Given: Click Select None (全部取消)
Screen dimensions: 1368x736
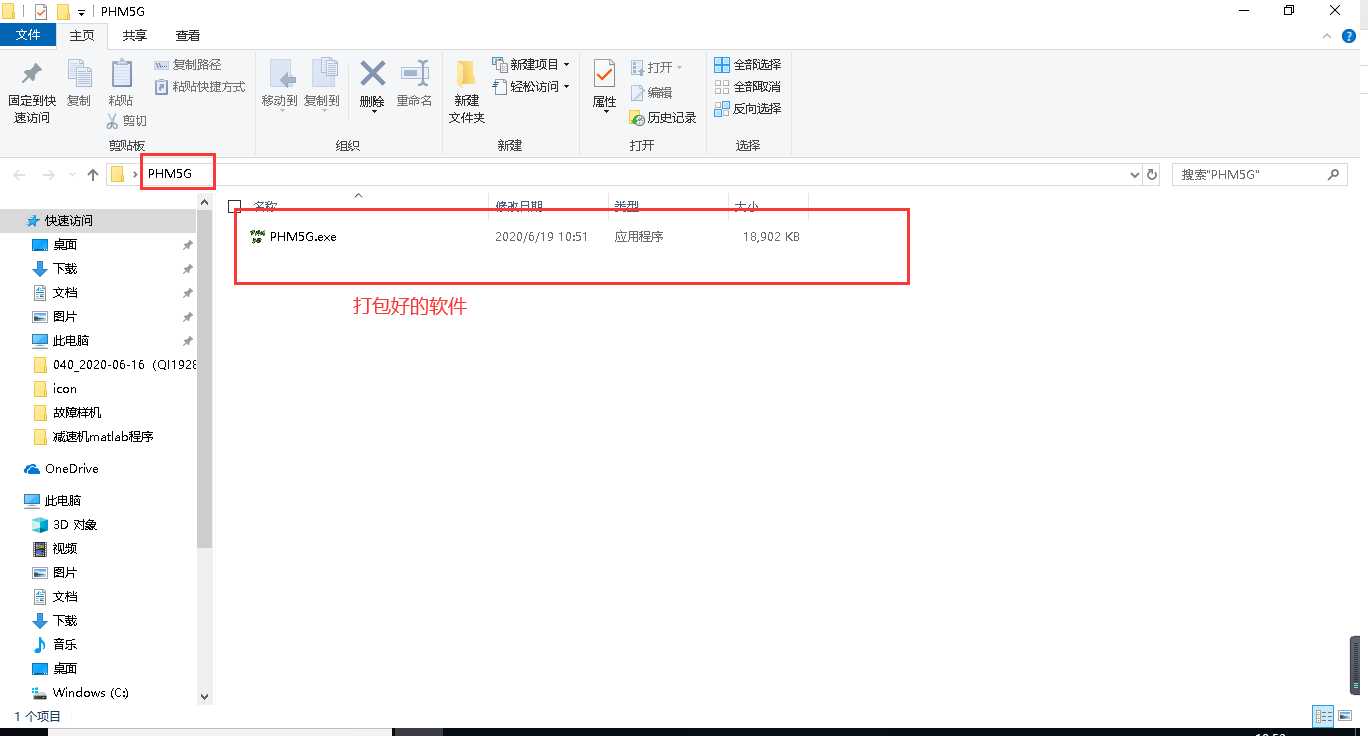Looking at the screenshot, I should tap(747, 87).
